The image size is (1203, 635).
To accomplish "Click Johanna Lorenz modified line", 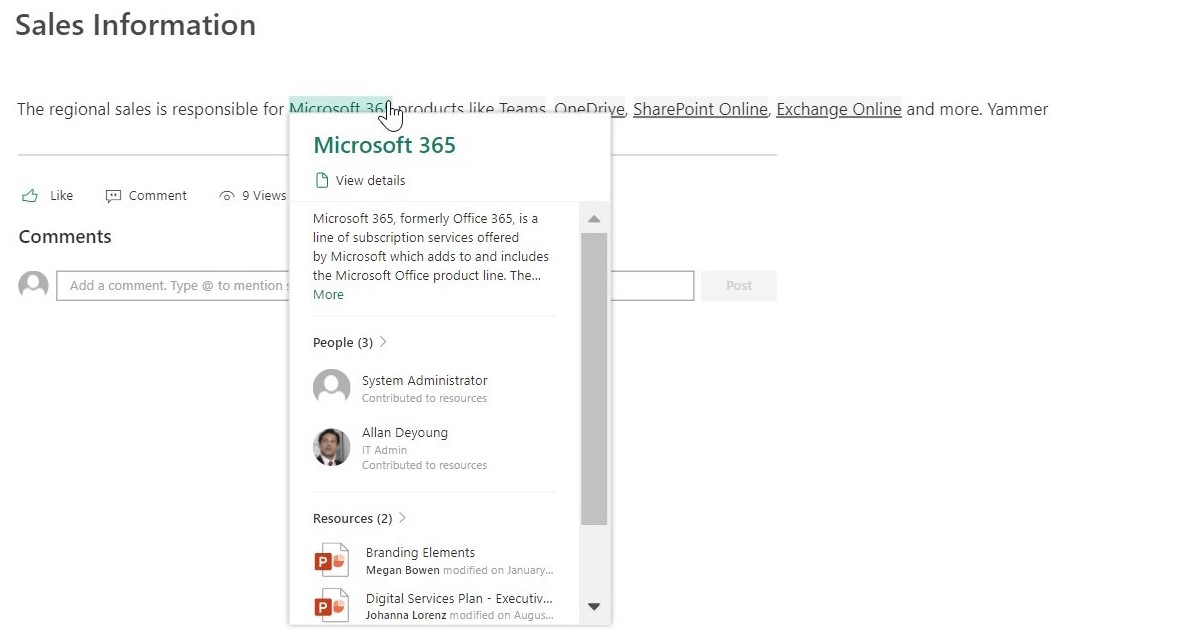I will pos(459,615).
